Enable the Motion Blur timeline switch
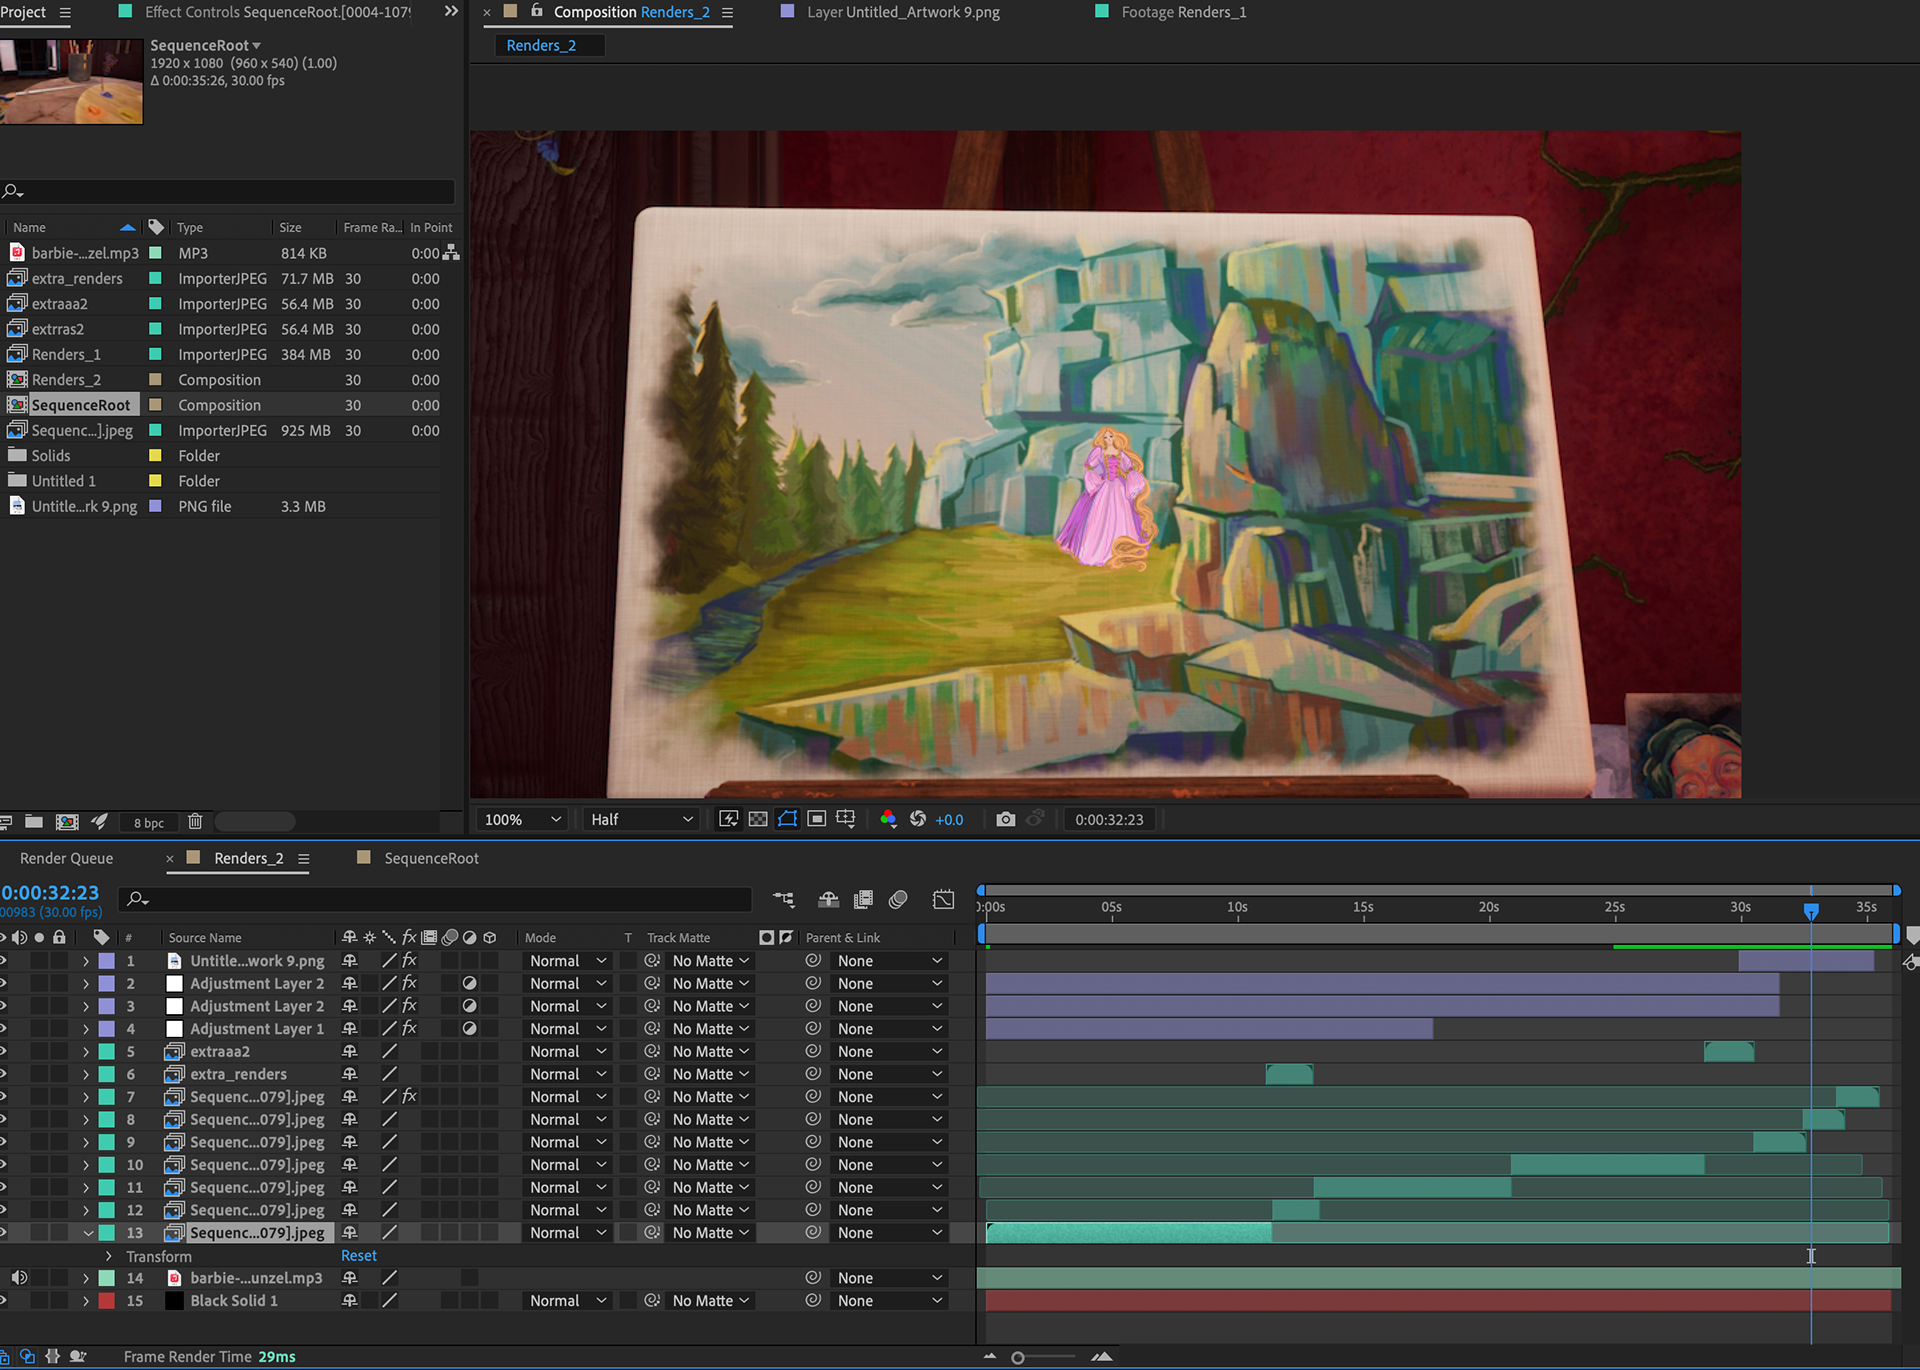This screenshot has height=1370, width=1920. pyautogui.click(x=898, y=899)
